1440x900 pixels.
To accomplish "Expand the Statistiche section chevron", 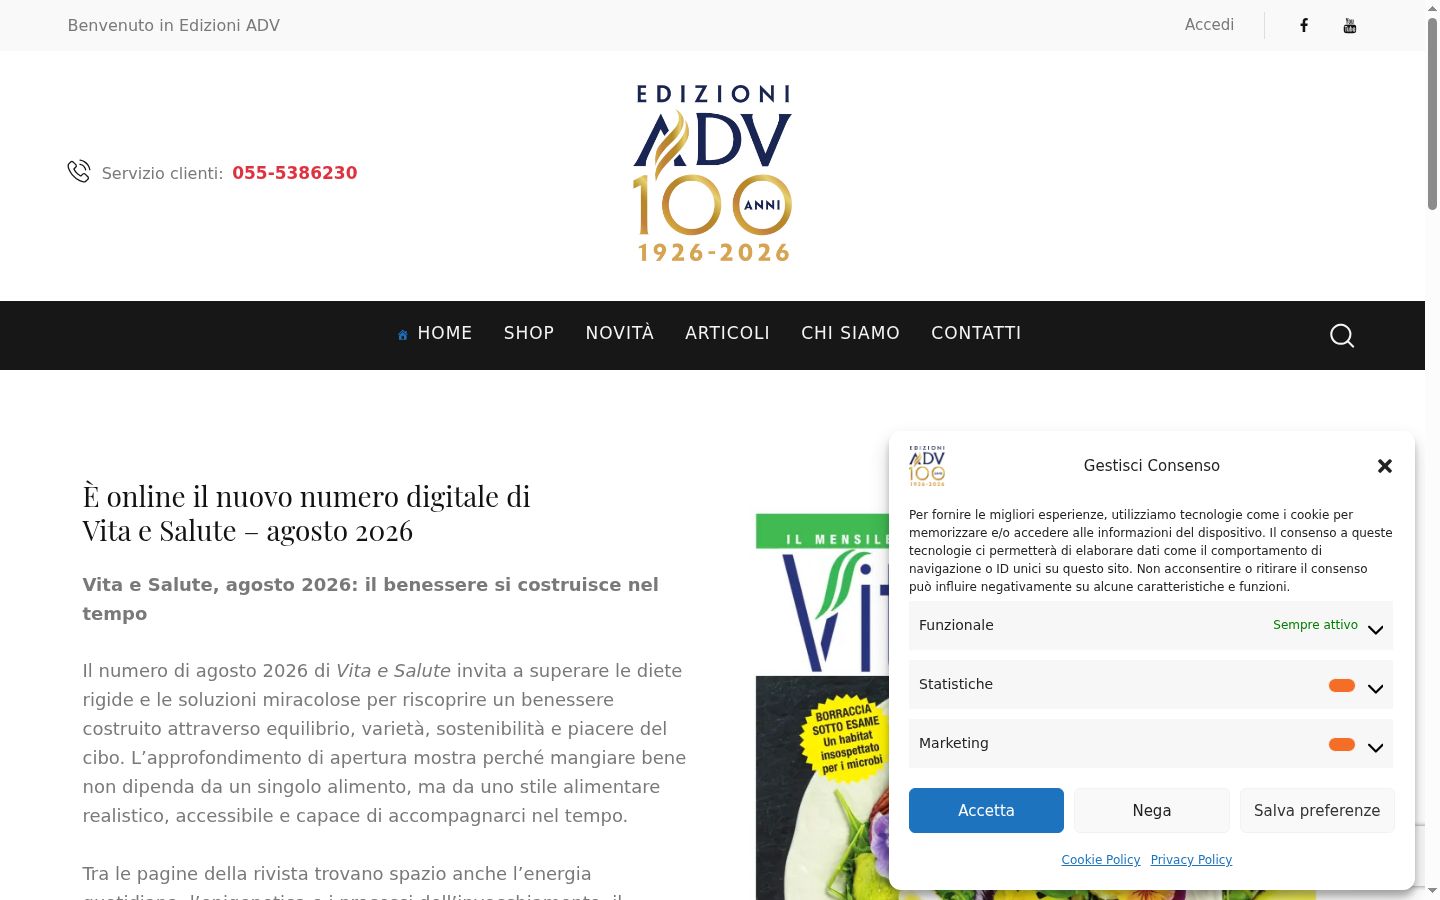I will (1376, 689).
